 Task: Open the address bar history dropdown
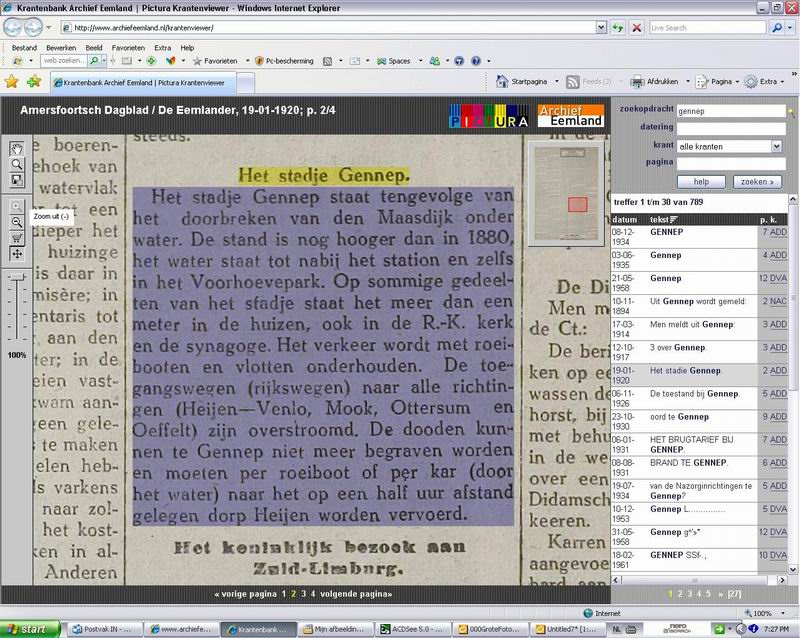tap(601, 28)
